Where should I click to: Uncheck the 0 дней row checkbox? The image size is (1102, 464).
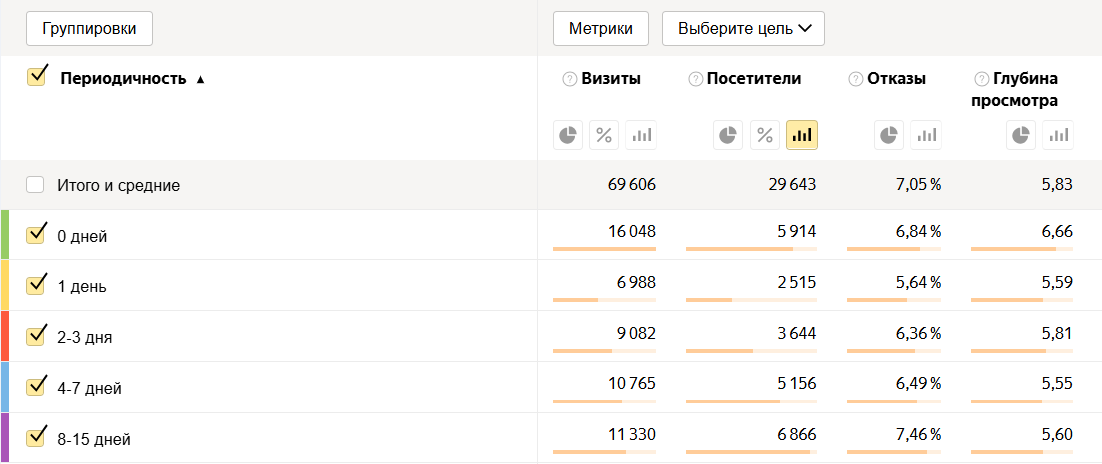36,234
